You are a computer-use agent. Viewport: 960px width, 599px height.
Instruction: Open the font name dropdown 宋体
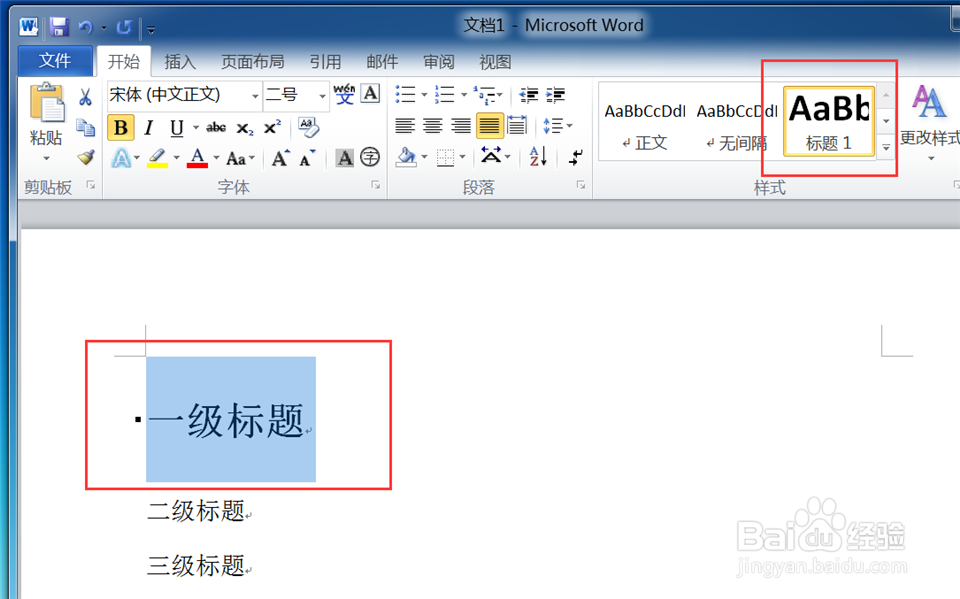[x=255, y=96]
